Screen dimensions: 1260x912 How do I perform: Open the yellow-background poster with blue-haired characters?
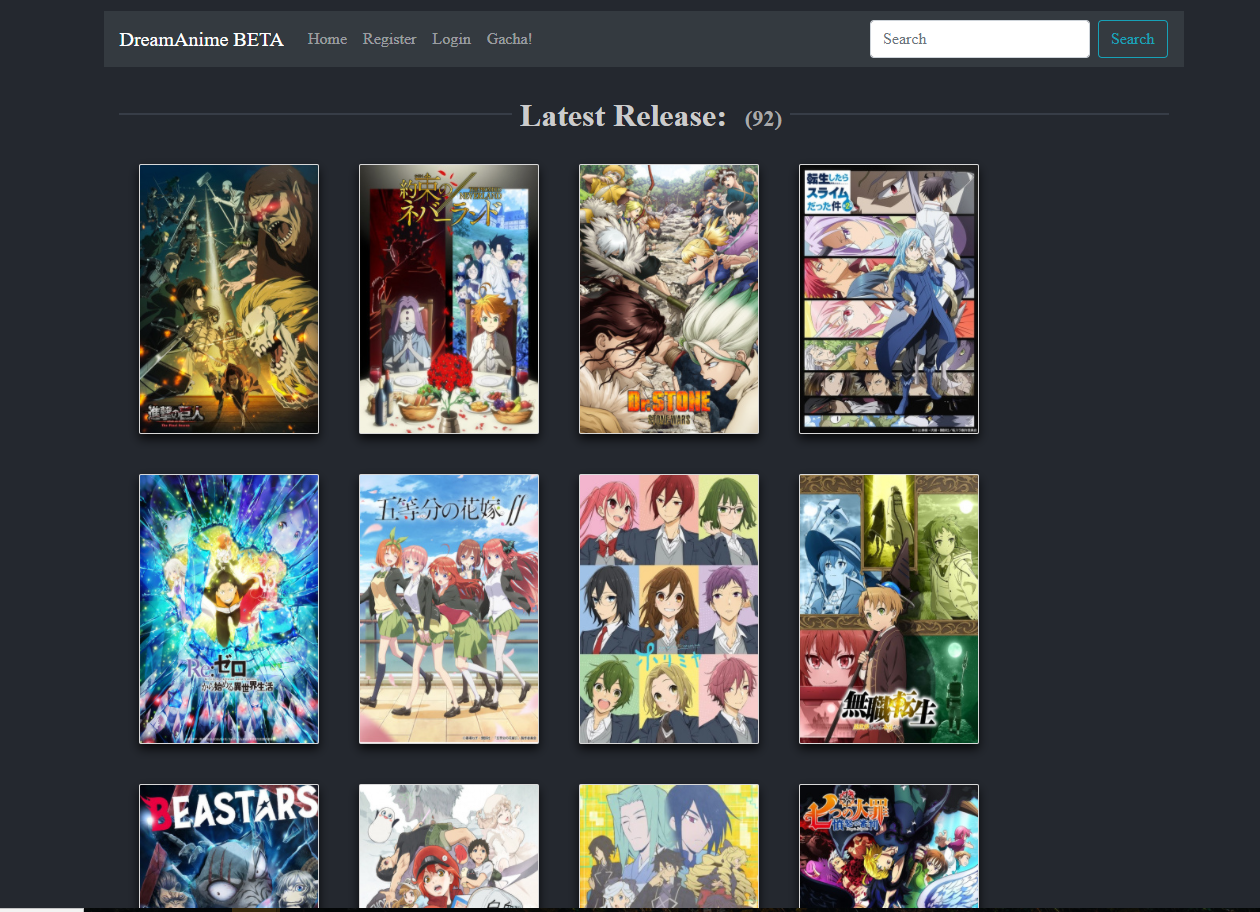click(669, 846)
